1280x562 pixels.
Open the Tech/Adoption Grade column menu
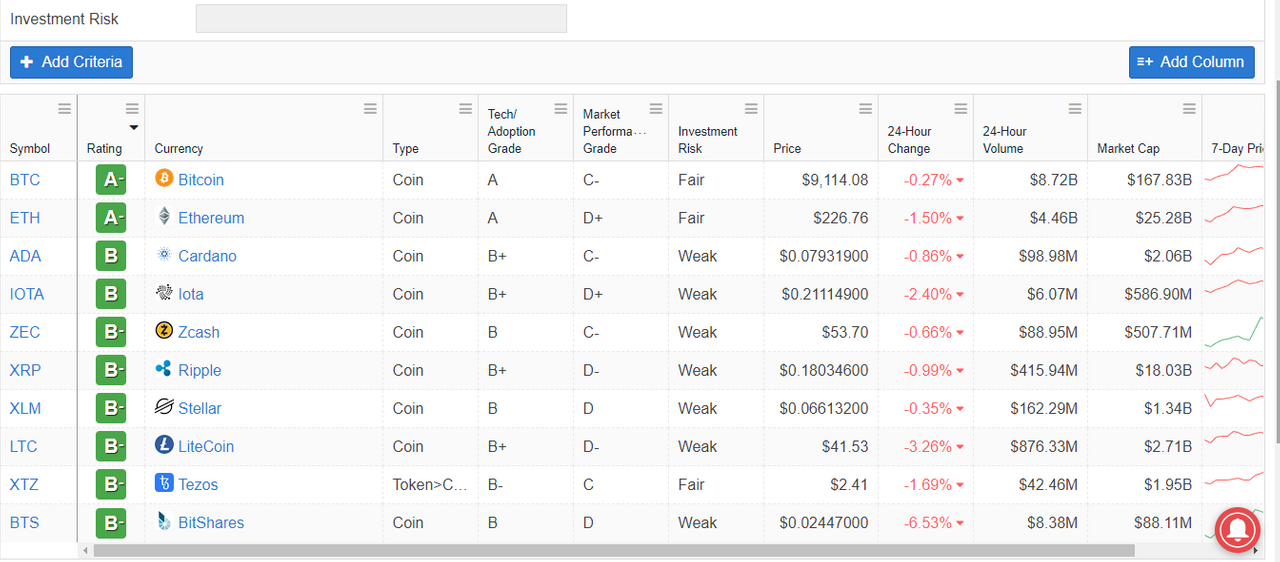pos(561,109)
